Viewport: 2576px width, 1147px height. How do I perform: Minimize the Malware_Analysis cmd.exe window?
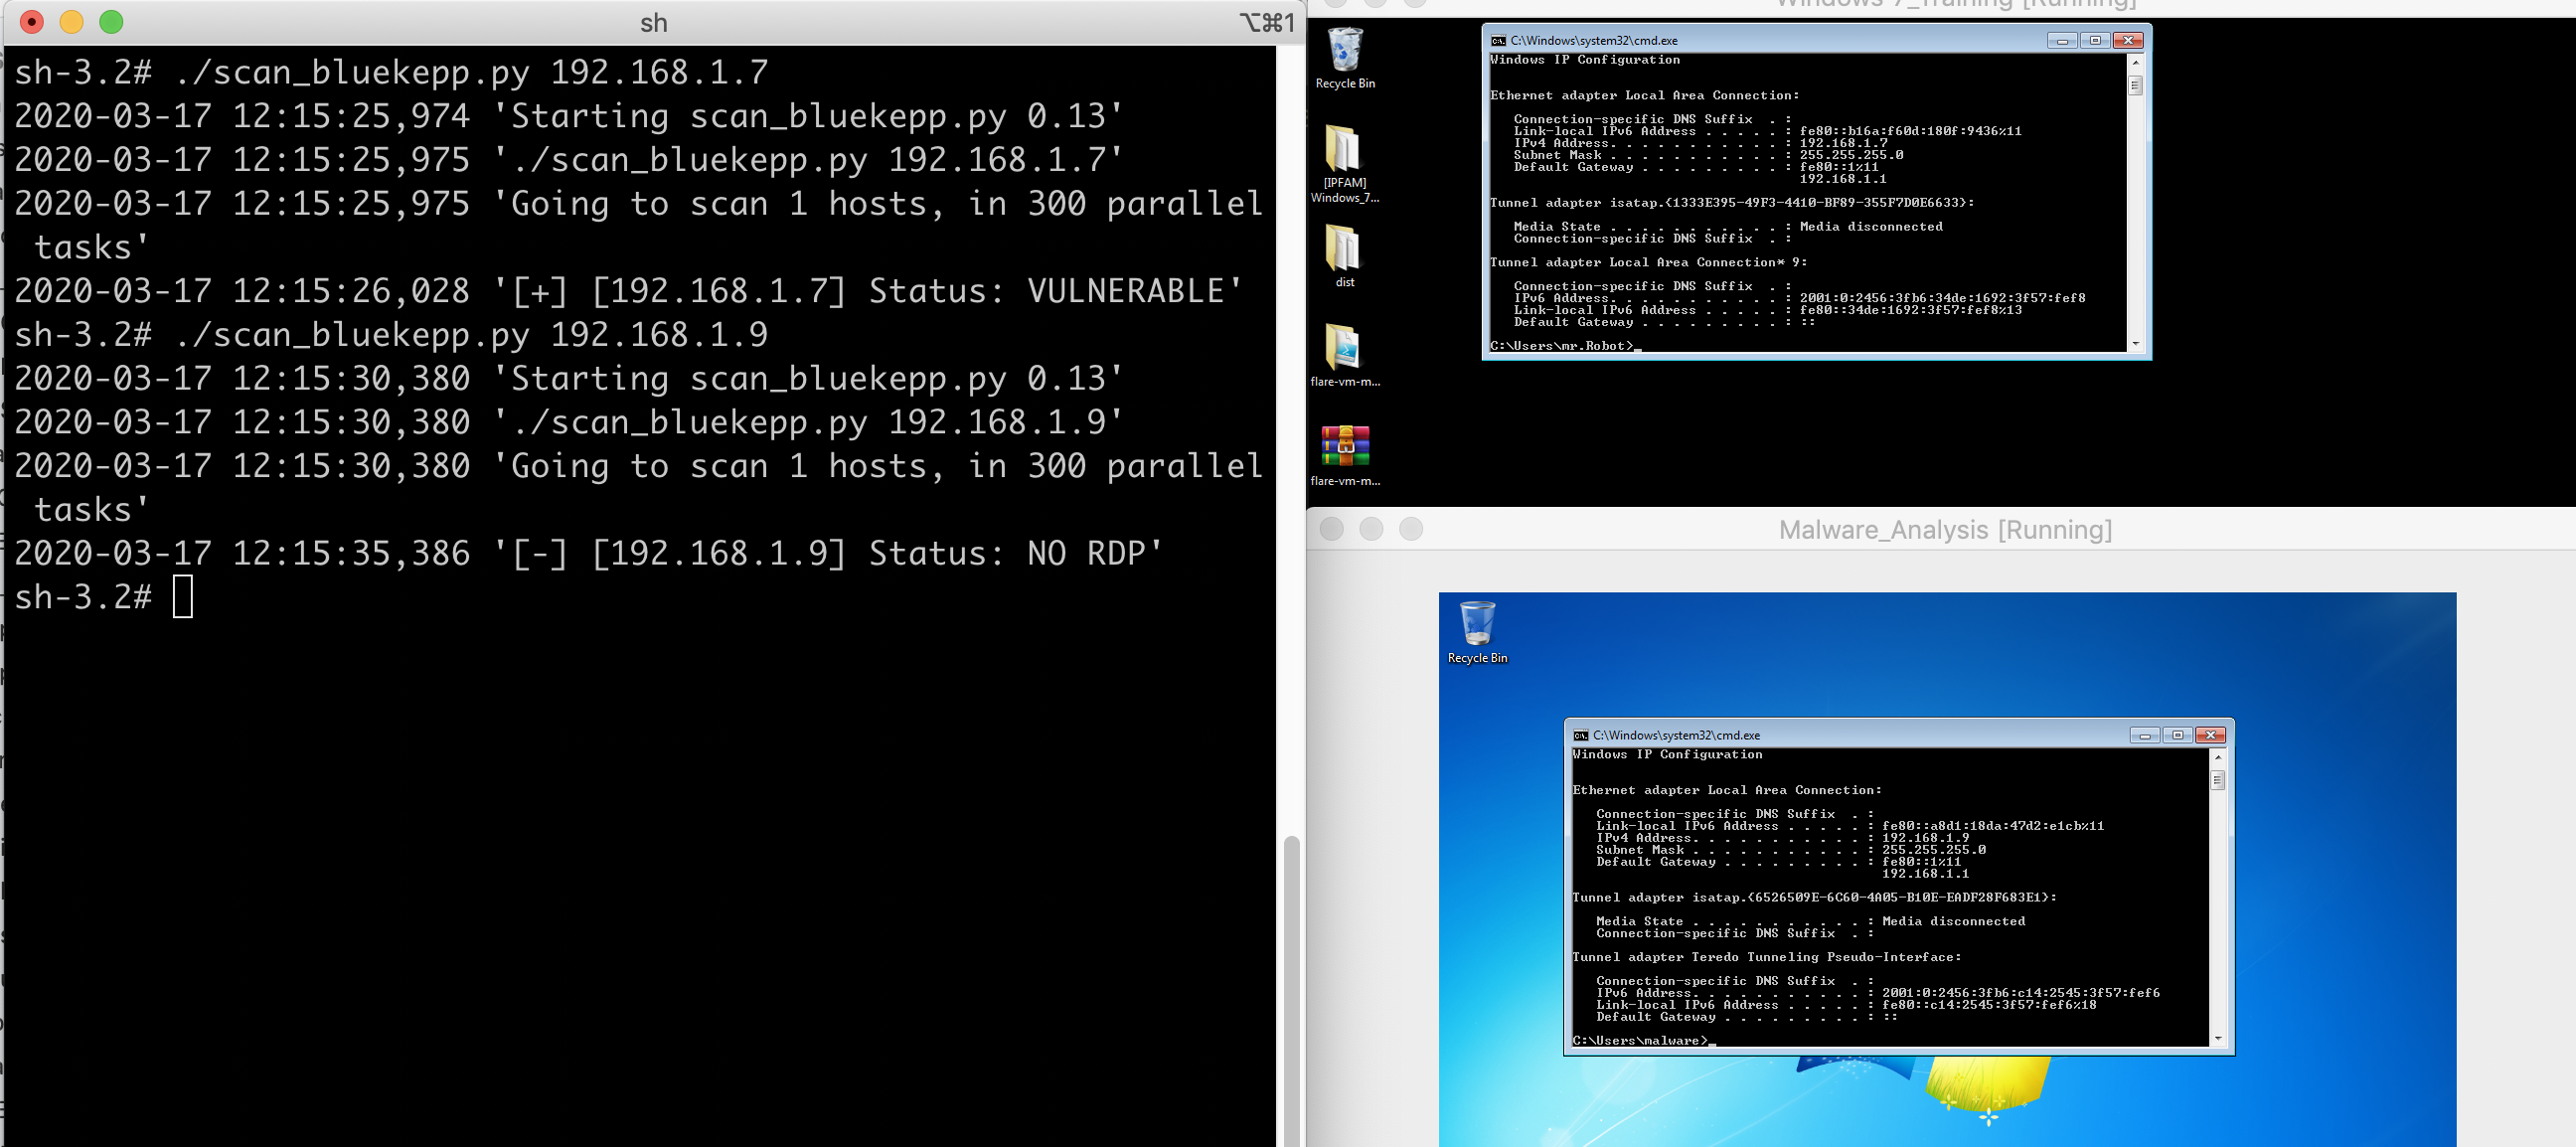tap(2144, 735)
